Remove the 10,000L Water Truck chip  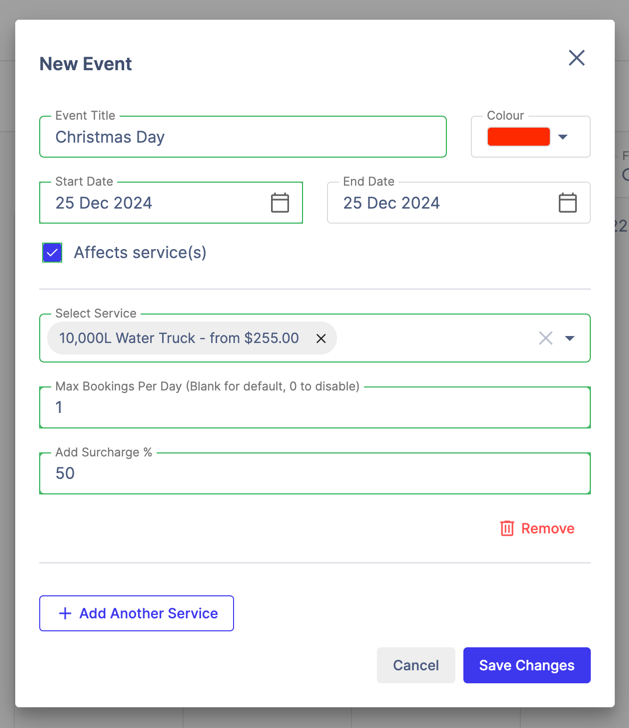click(321, 339)
